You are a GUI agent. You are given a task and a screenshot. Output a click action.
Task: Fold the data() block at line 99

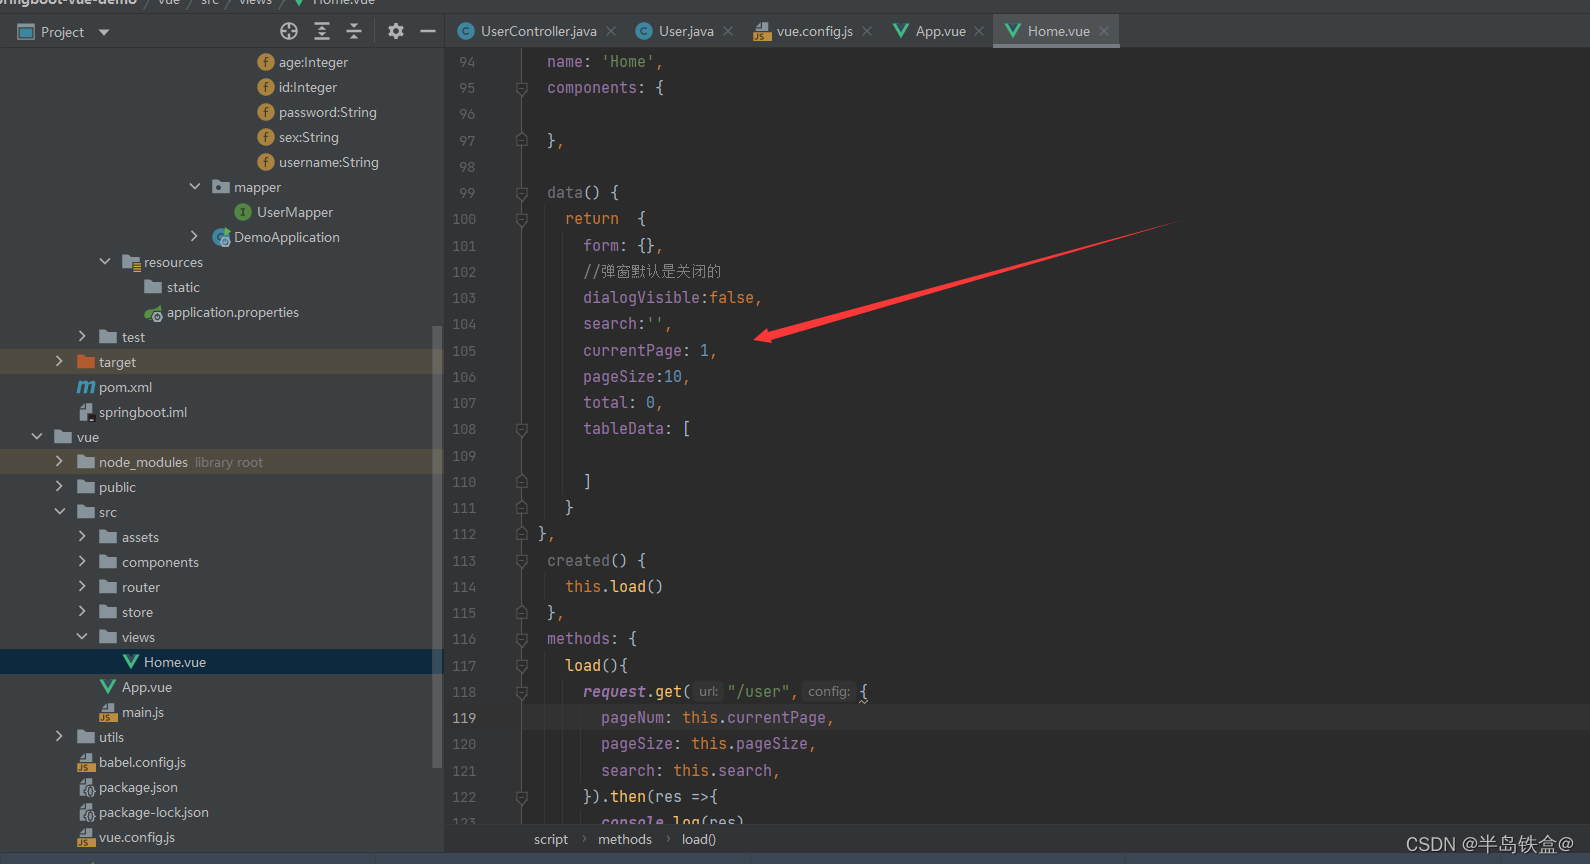[521, 193]
